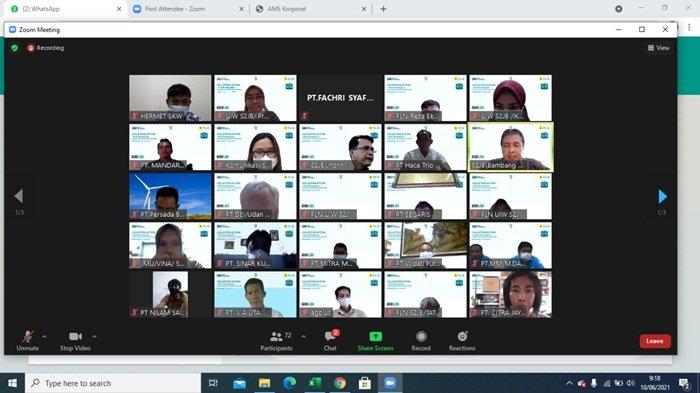Click the volume icon in system tray
Image resolution: width=700 pixels, height=393 pixels.
[630, 383]
